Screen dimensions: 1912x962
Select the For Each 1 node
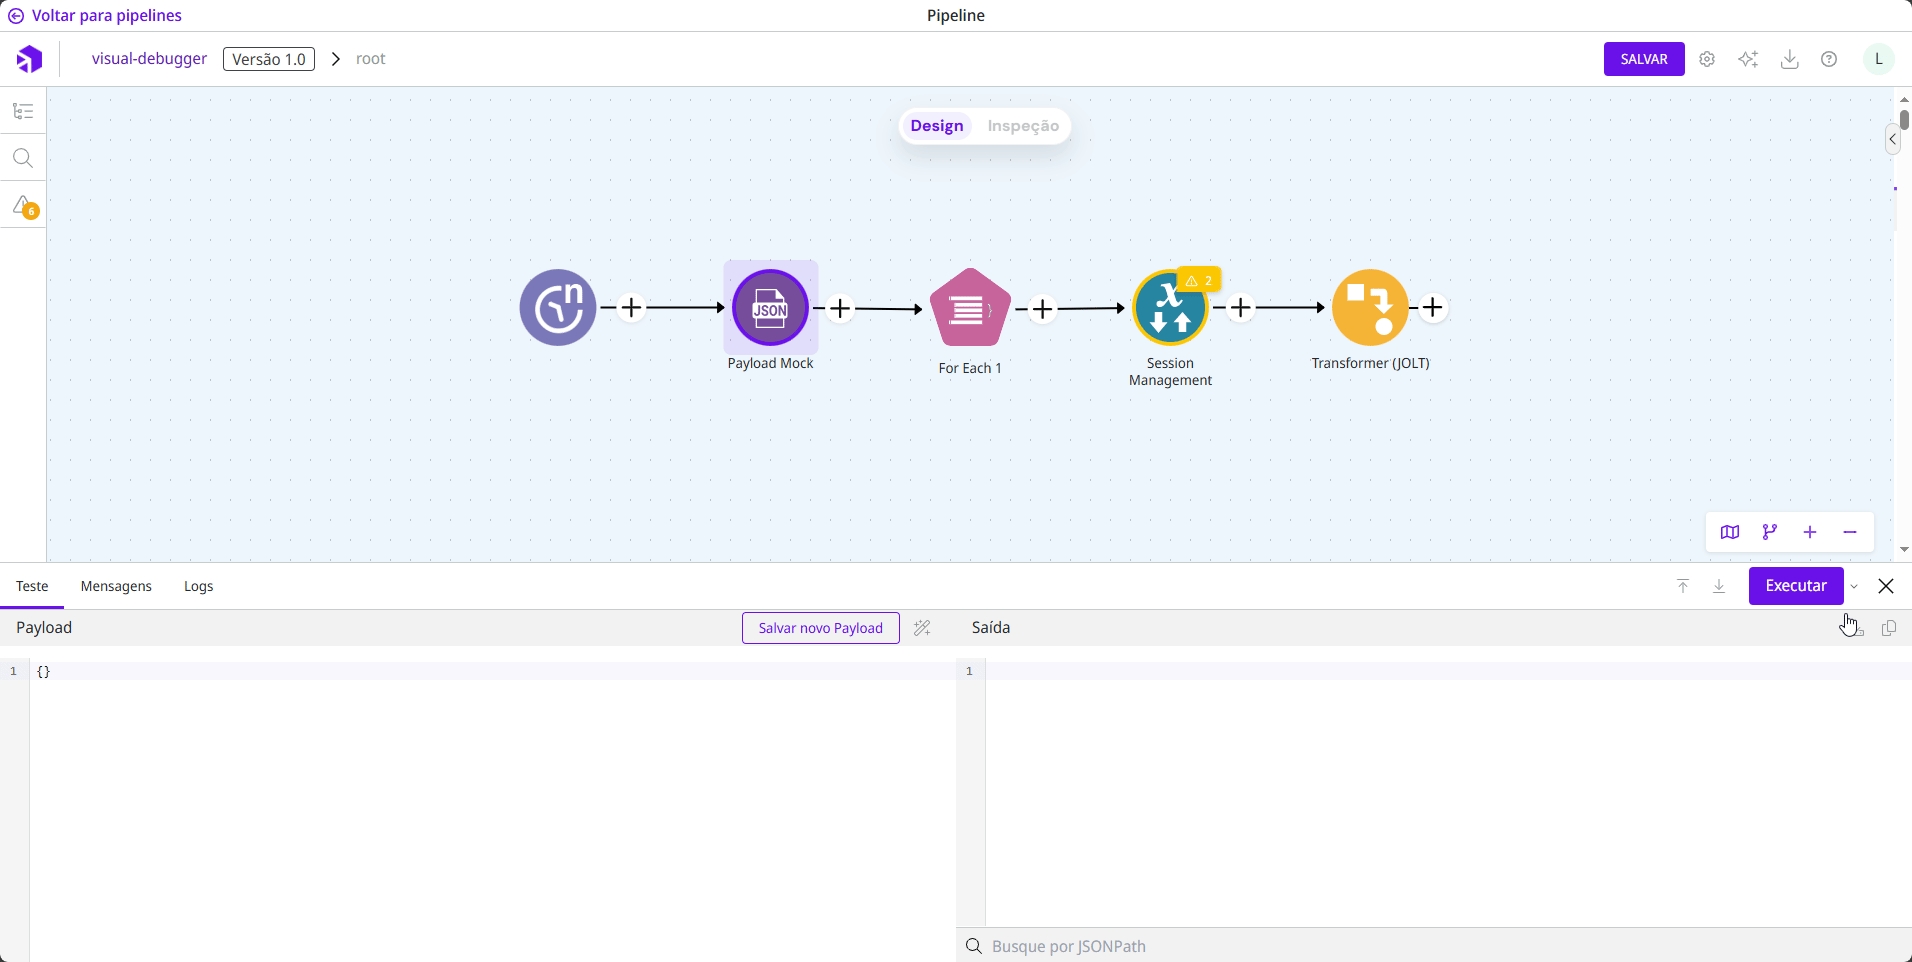click(x=969, y=309)
